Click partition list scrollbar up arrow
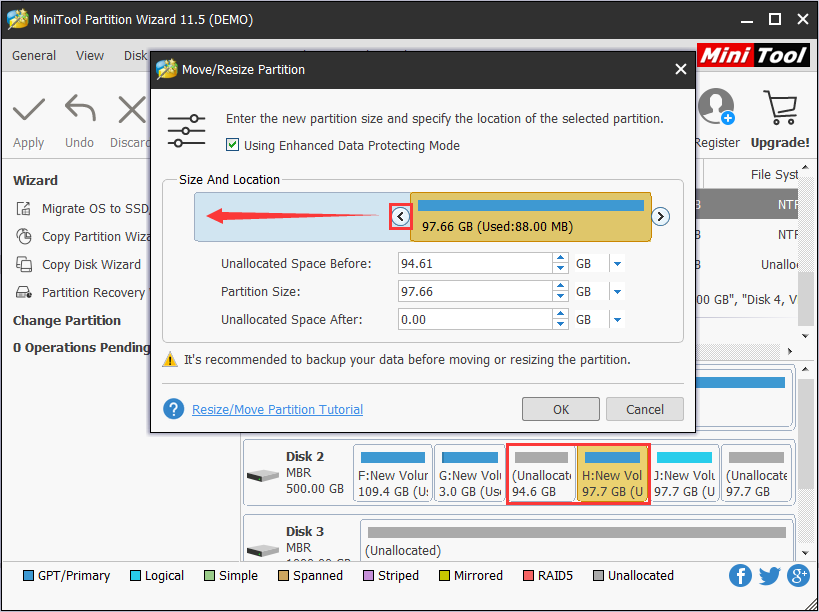 (805, 168)
